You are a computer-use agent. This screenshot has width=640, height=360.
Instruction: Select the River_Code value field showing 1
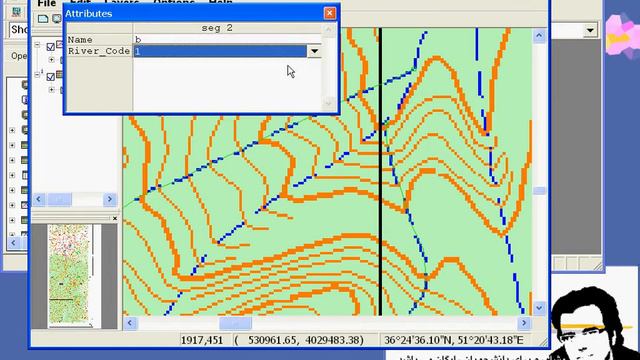pos(220,51)
